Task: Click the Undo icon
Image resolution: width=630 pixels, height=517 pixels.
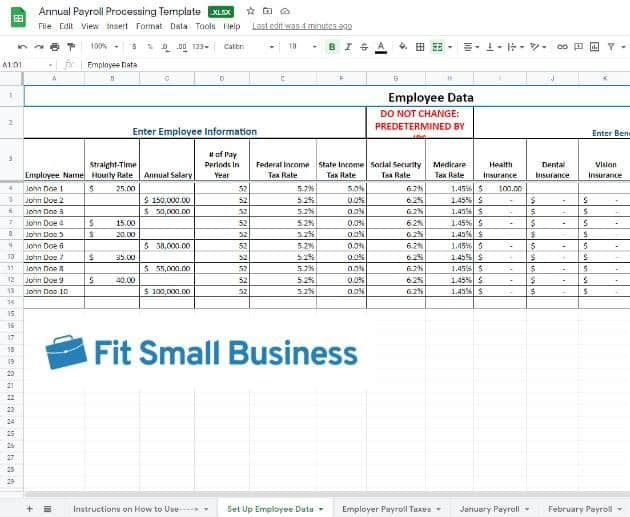Action: coord(22,47)
